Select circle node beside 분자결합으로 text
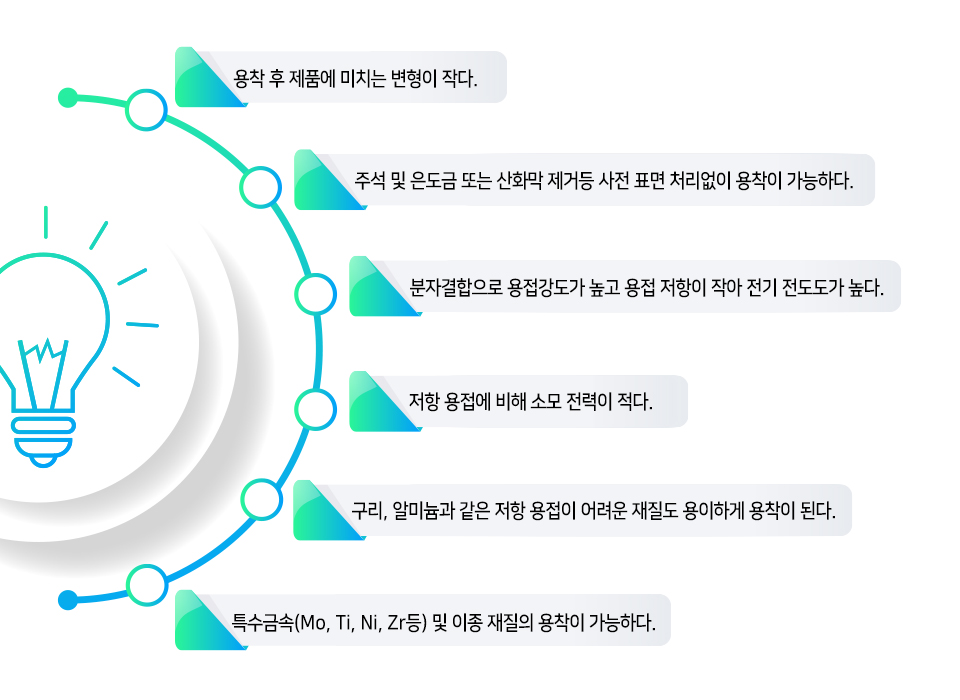The image size is (960, 700). (x=315, y=295)
